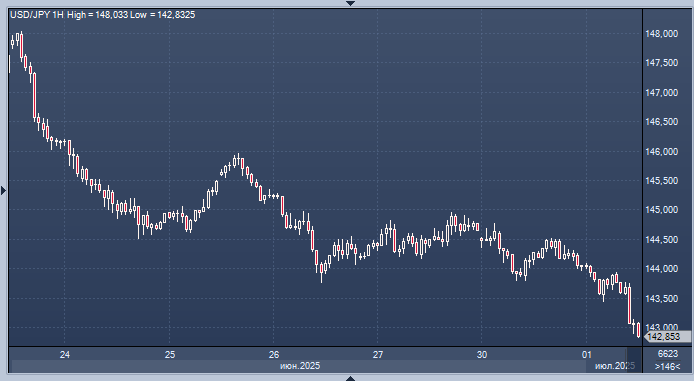694x381 pixels.
Task: Click date label 01 on time axis
Action: pyautogui.click(x=586, y=354)
